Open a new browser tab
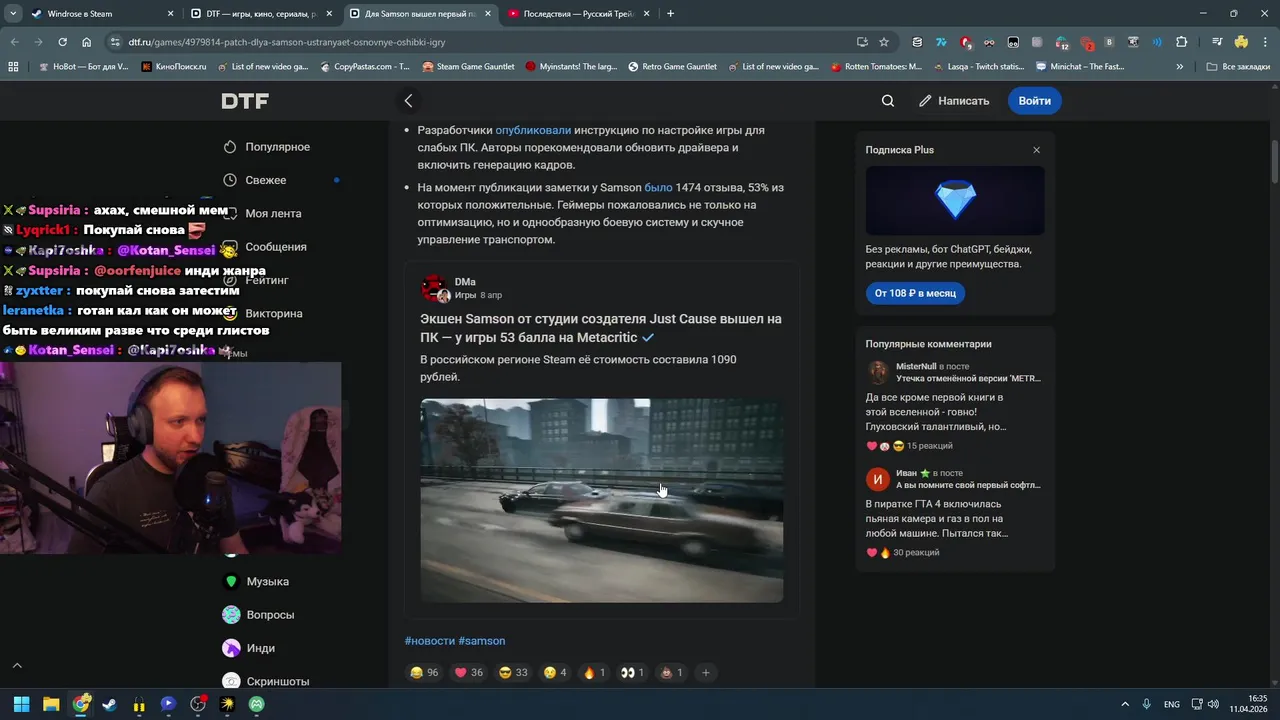The width and height of the screenshot is (1280, 720). point(670,14)
